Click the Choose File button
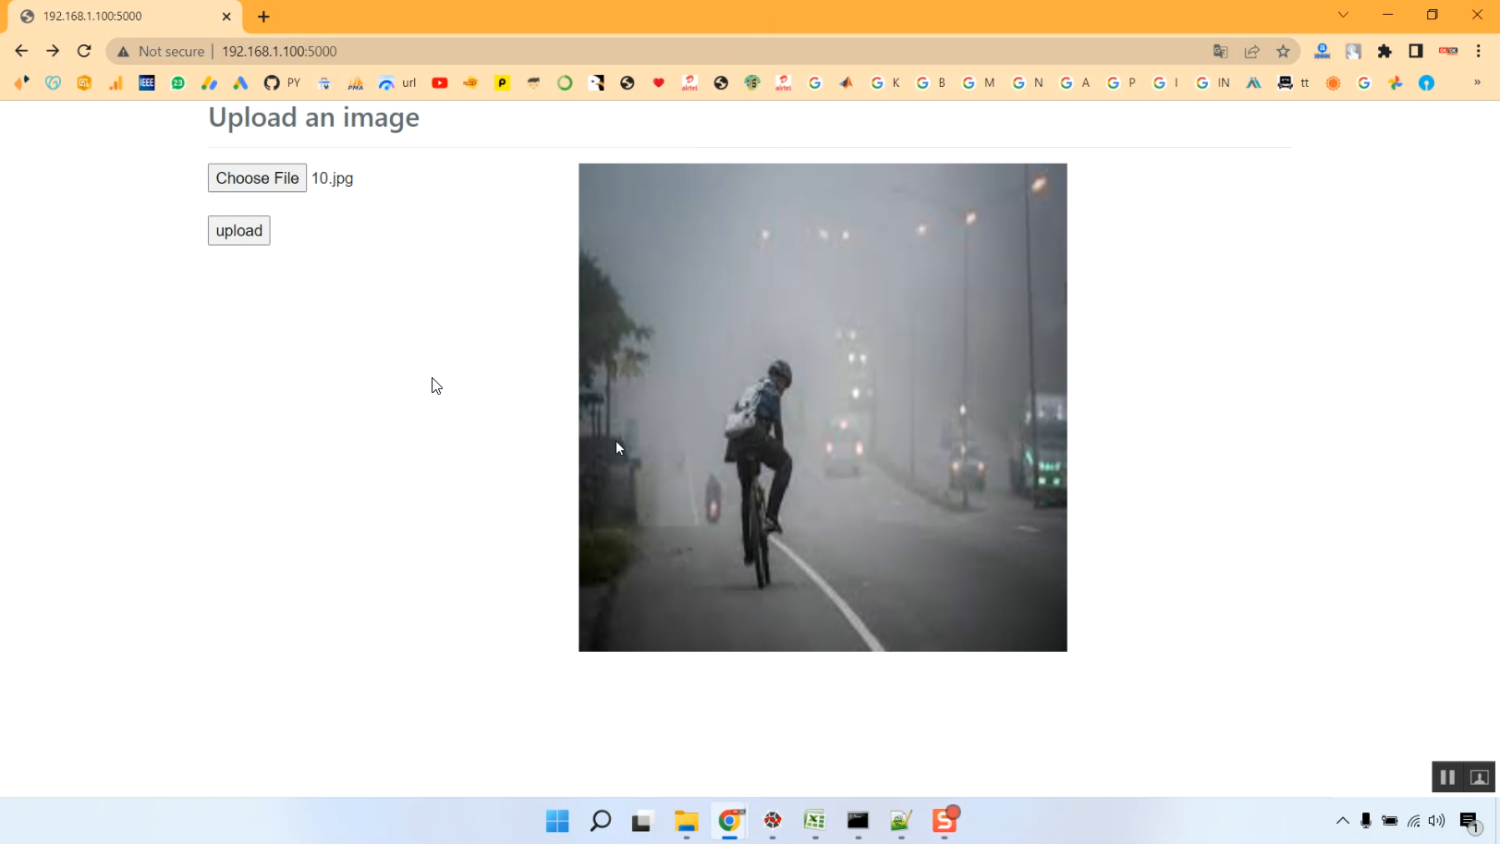Image resolution: width=1500 pixels, height=844 pixels. click(257, 178)
